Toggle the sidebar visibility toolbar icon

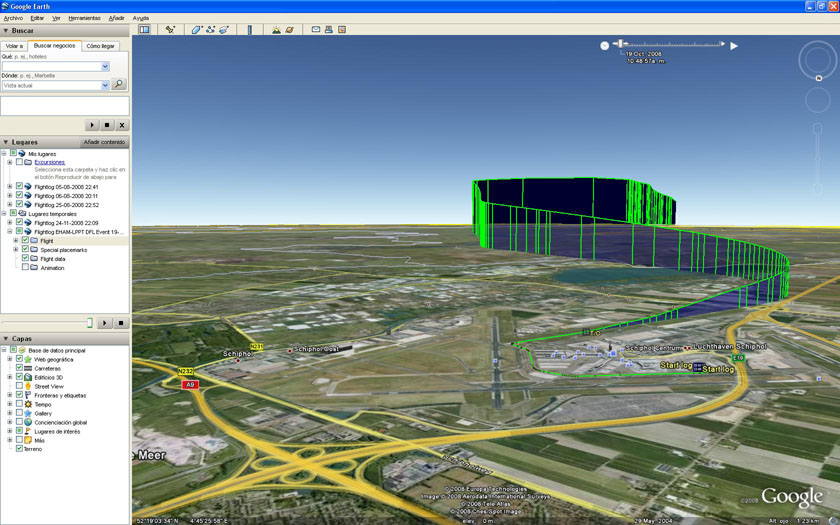[x=144, y=29]
